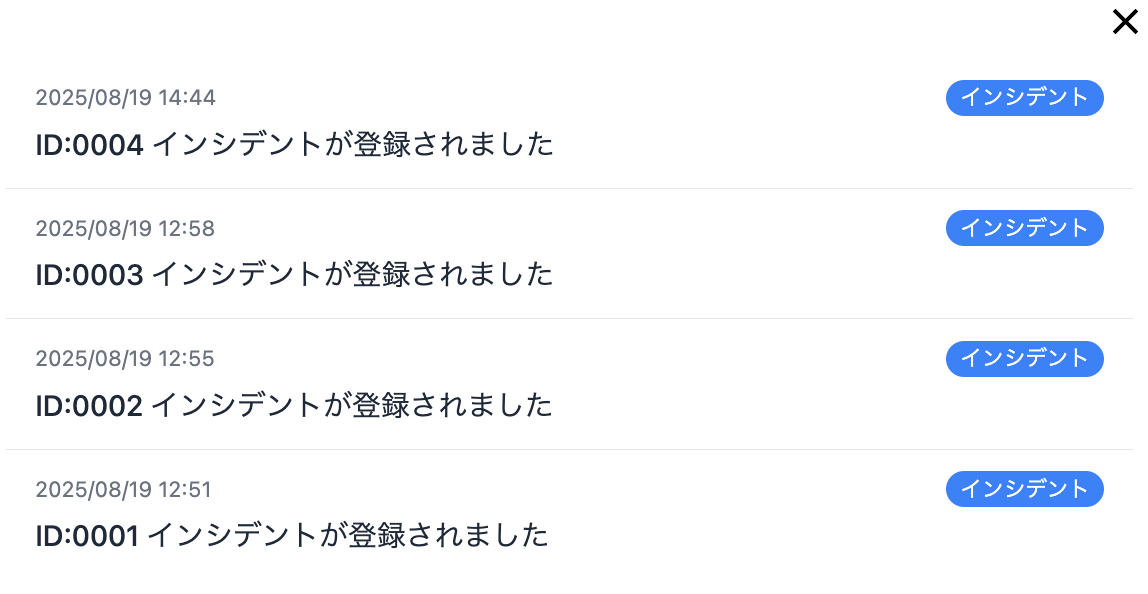Click the bottommost インシデント label
This screenshot has width=1148, height=594.
coord(1024,489)
